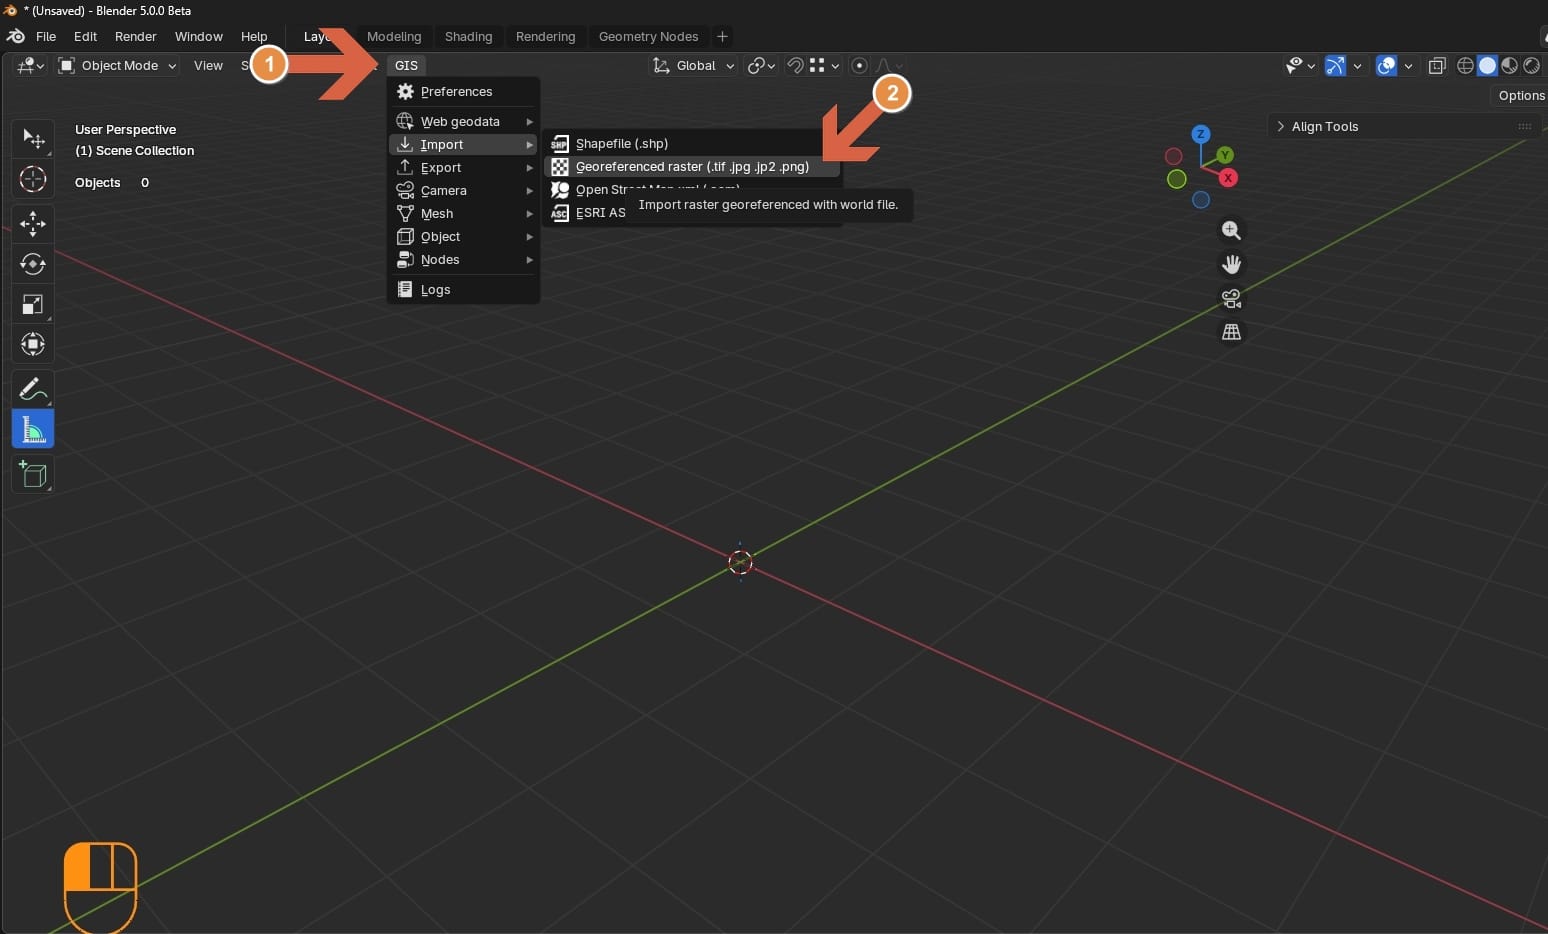Click the green Y axis on navigation gizmo
Screen dimensions: 1548x934
[1225, 155]
